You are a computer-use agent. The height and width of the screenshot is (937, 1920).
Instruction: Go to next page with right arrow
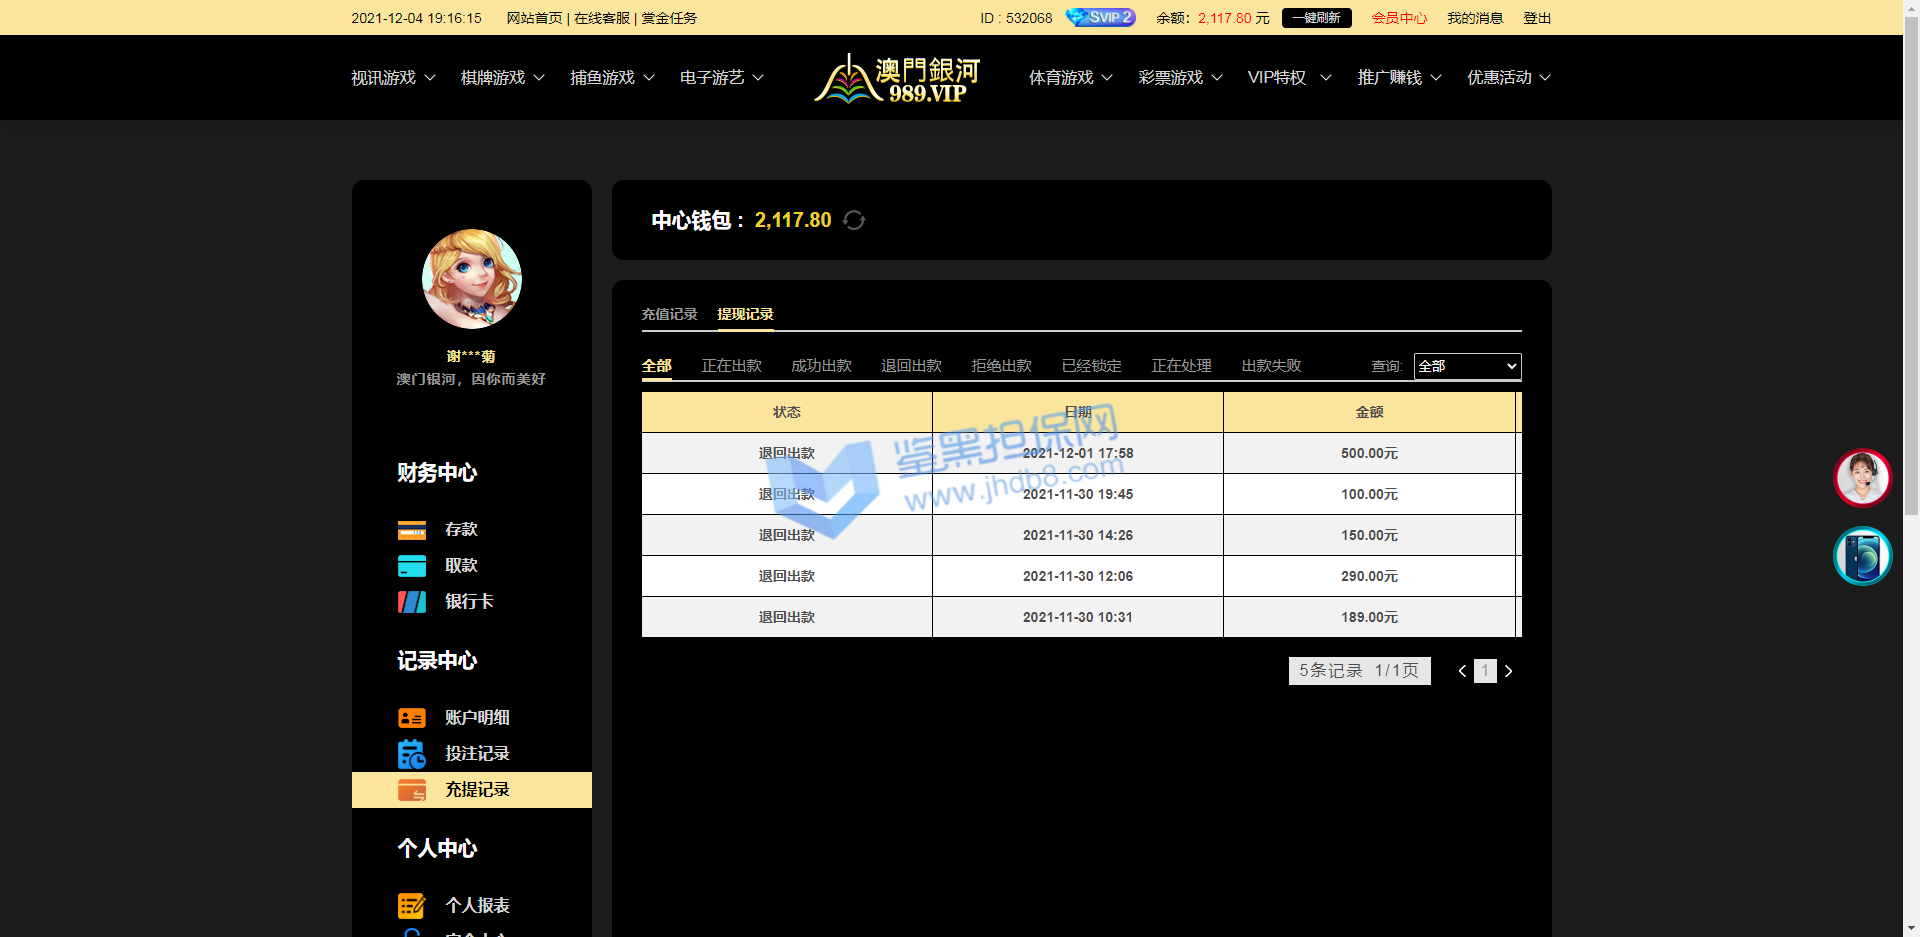pyautogui.click(x=1509, y=671)
